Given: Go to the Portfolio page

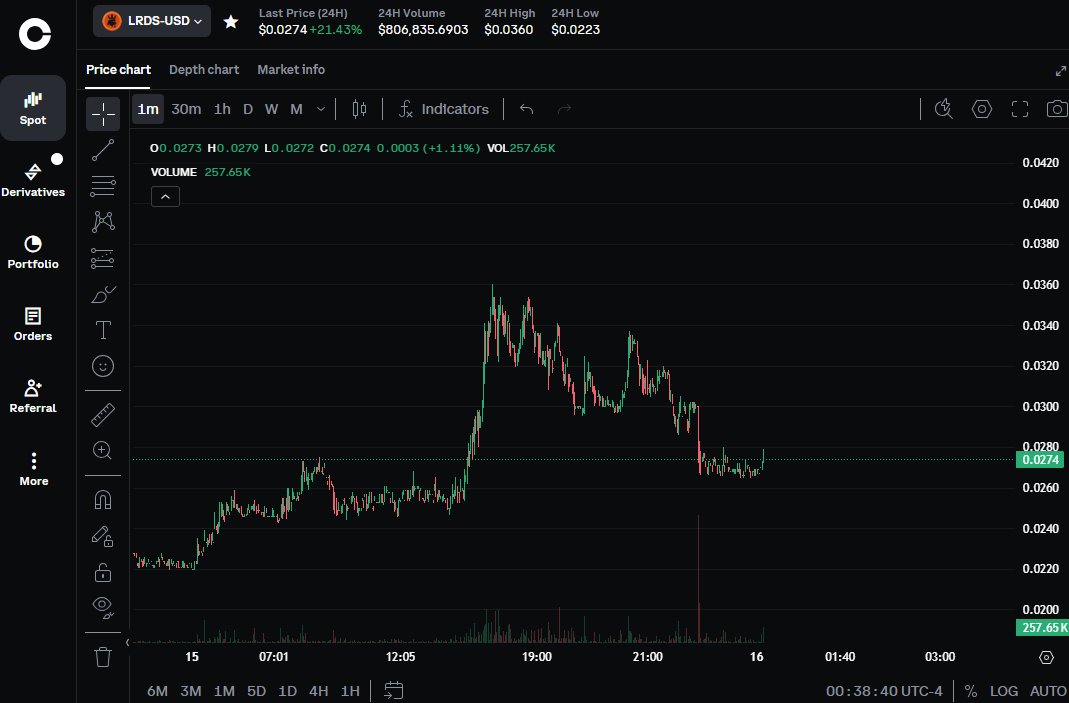Looking at the screenshot, I should tap(33, 252).
